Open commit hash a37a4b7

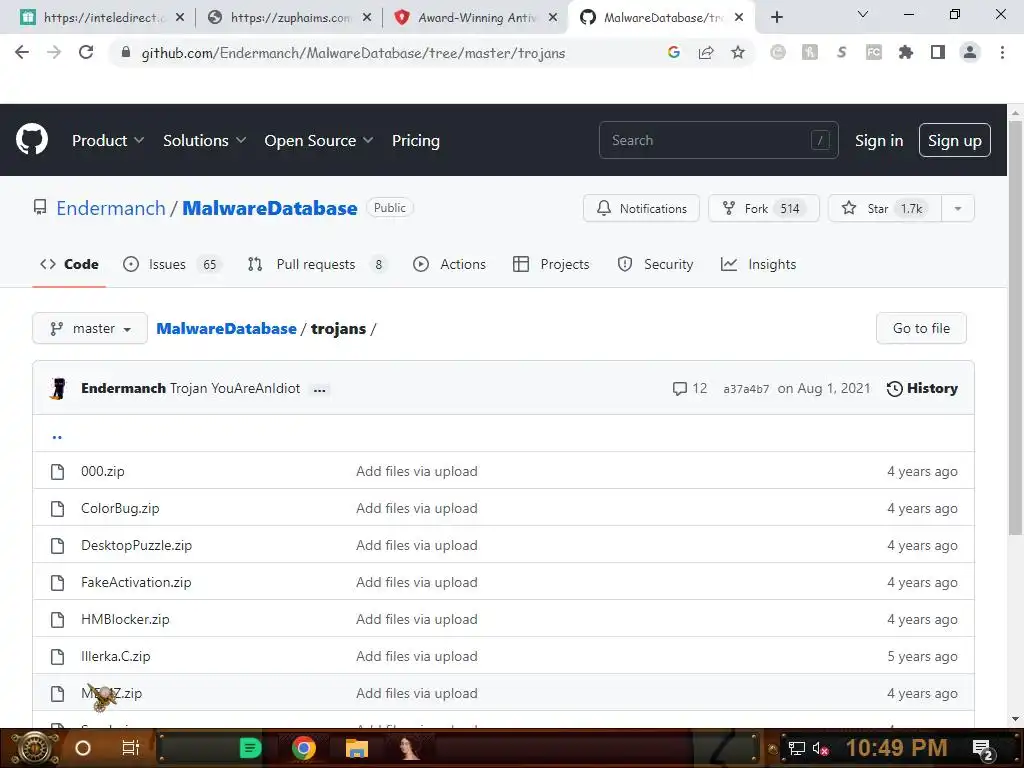746,389
